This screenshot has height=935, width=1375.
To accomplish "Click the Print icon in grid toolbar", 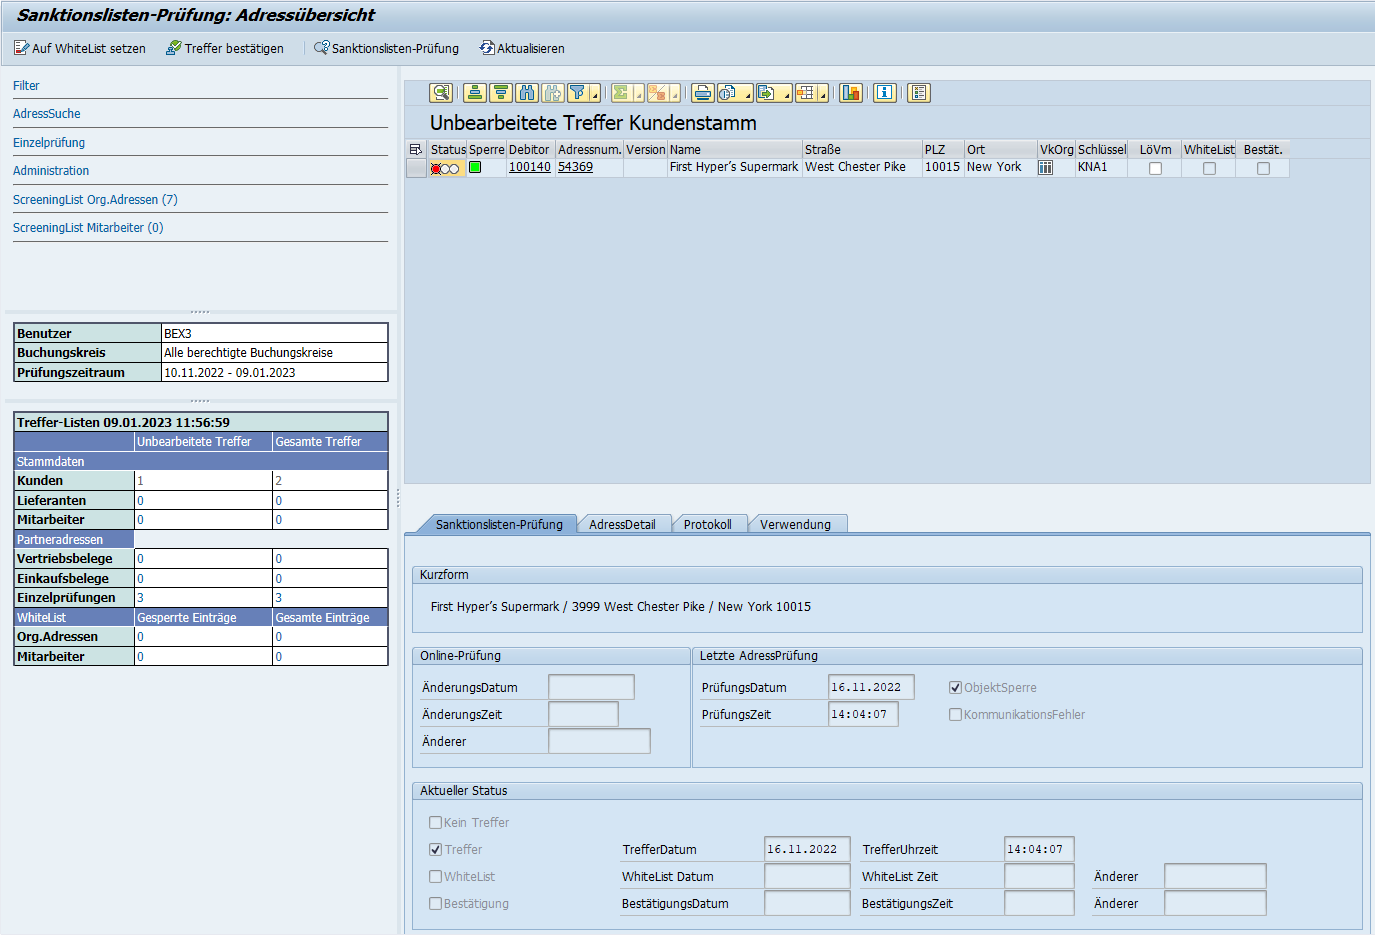I will (703, 93).
